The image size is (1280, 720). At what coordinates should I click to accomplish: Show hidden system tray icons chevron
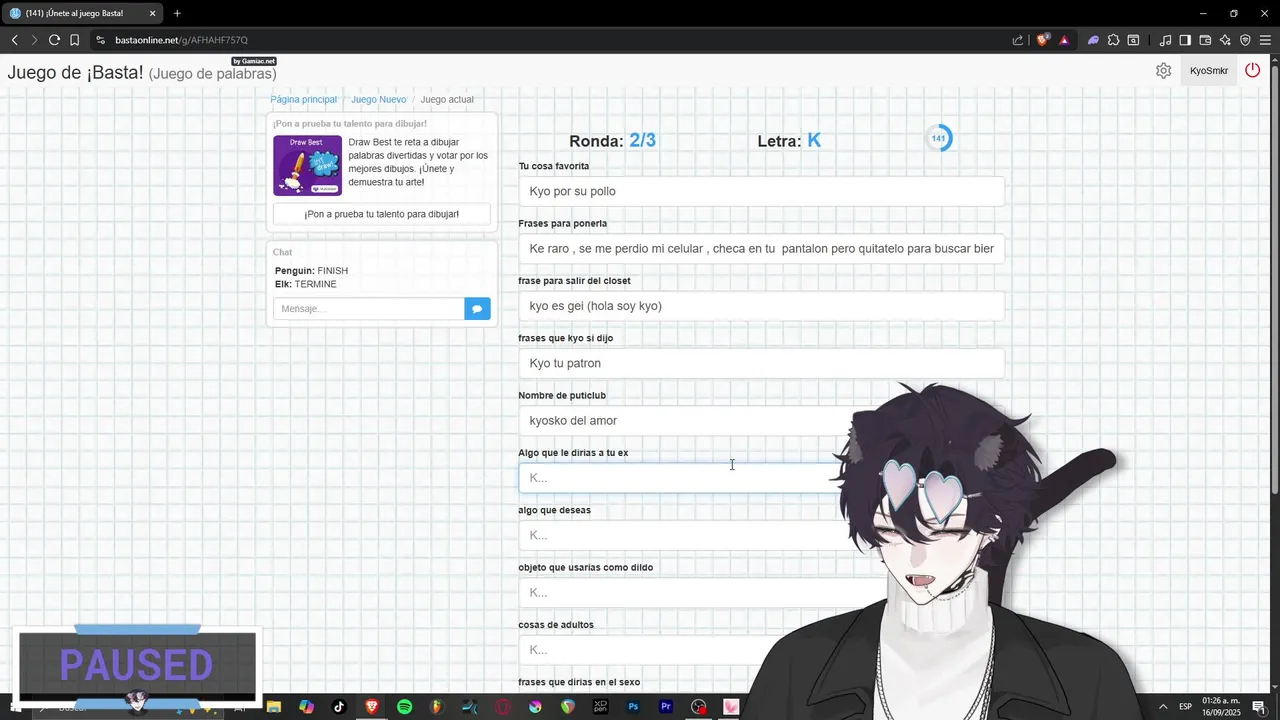click(x=1162, y=706)
